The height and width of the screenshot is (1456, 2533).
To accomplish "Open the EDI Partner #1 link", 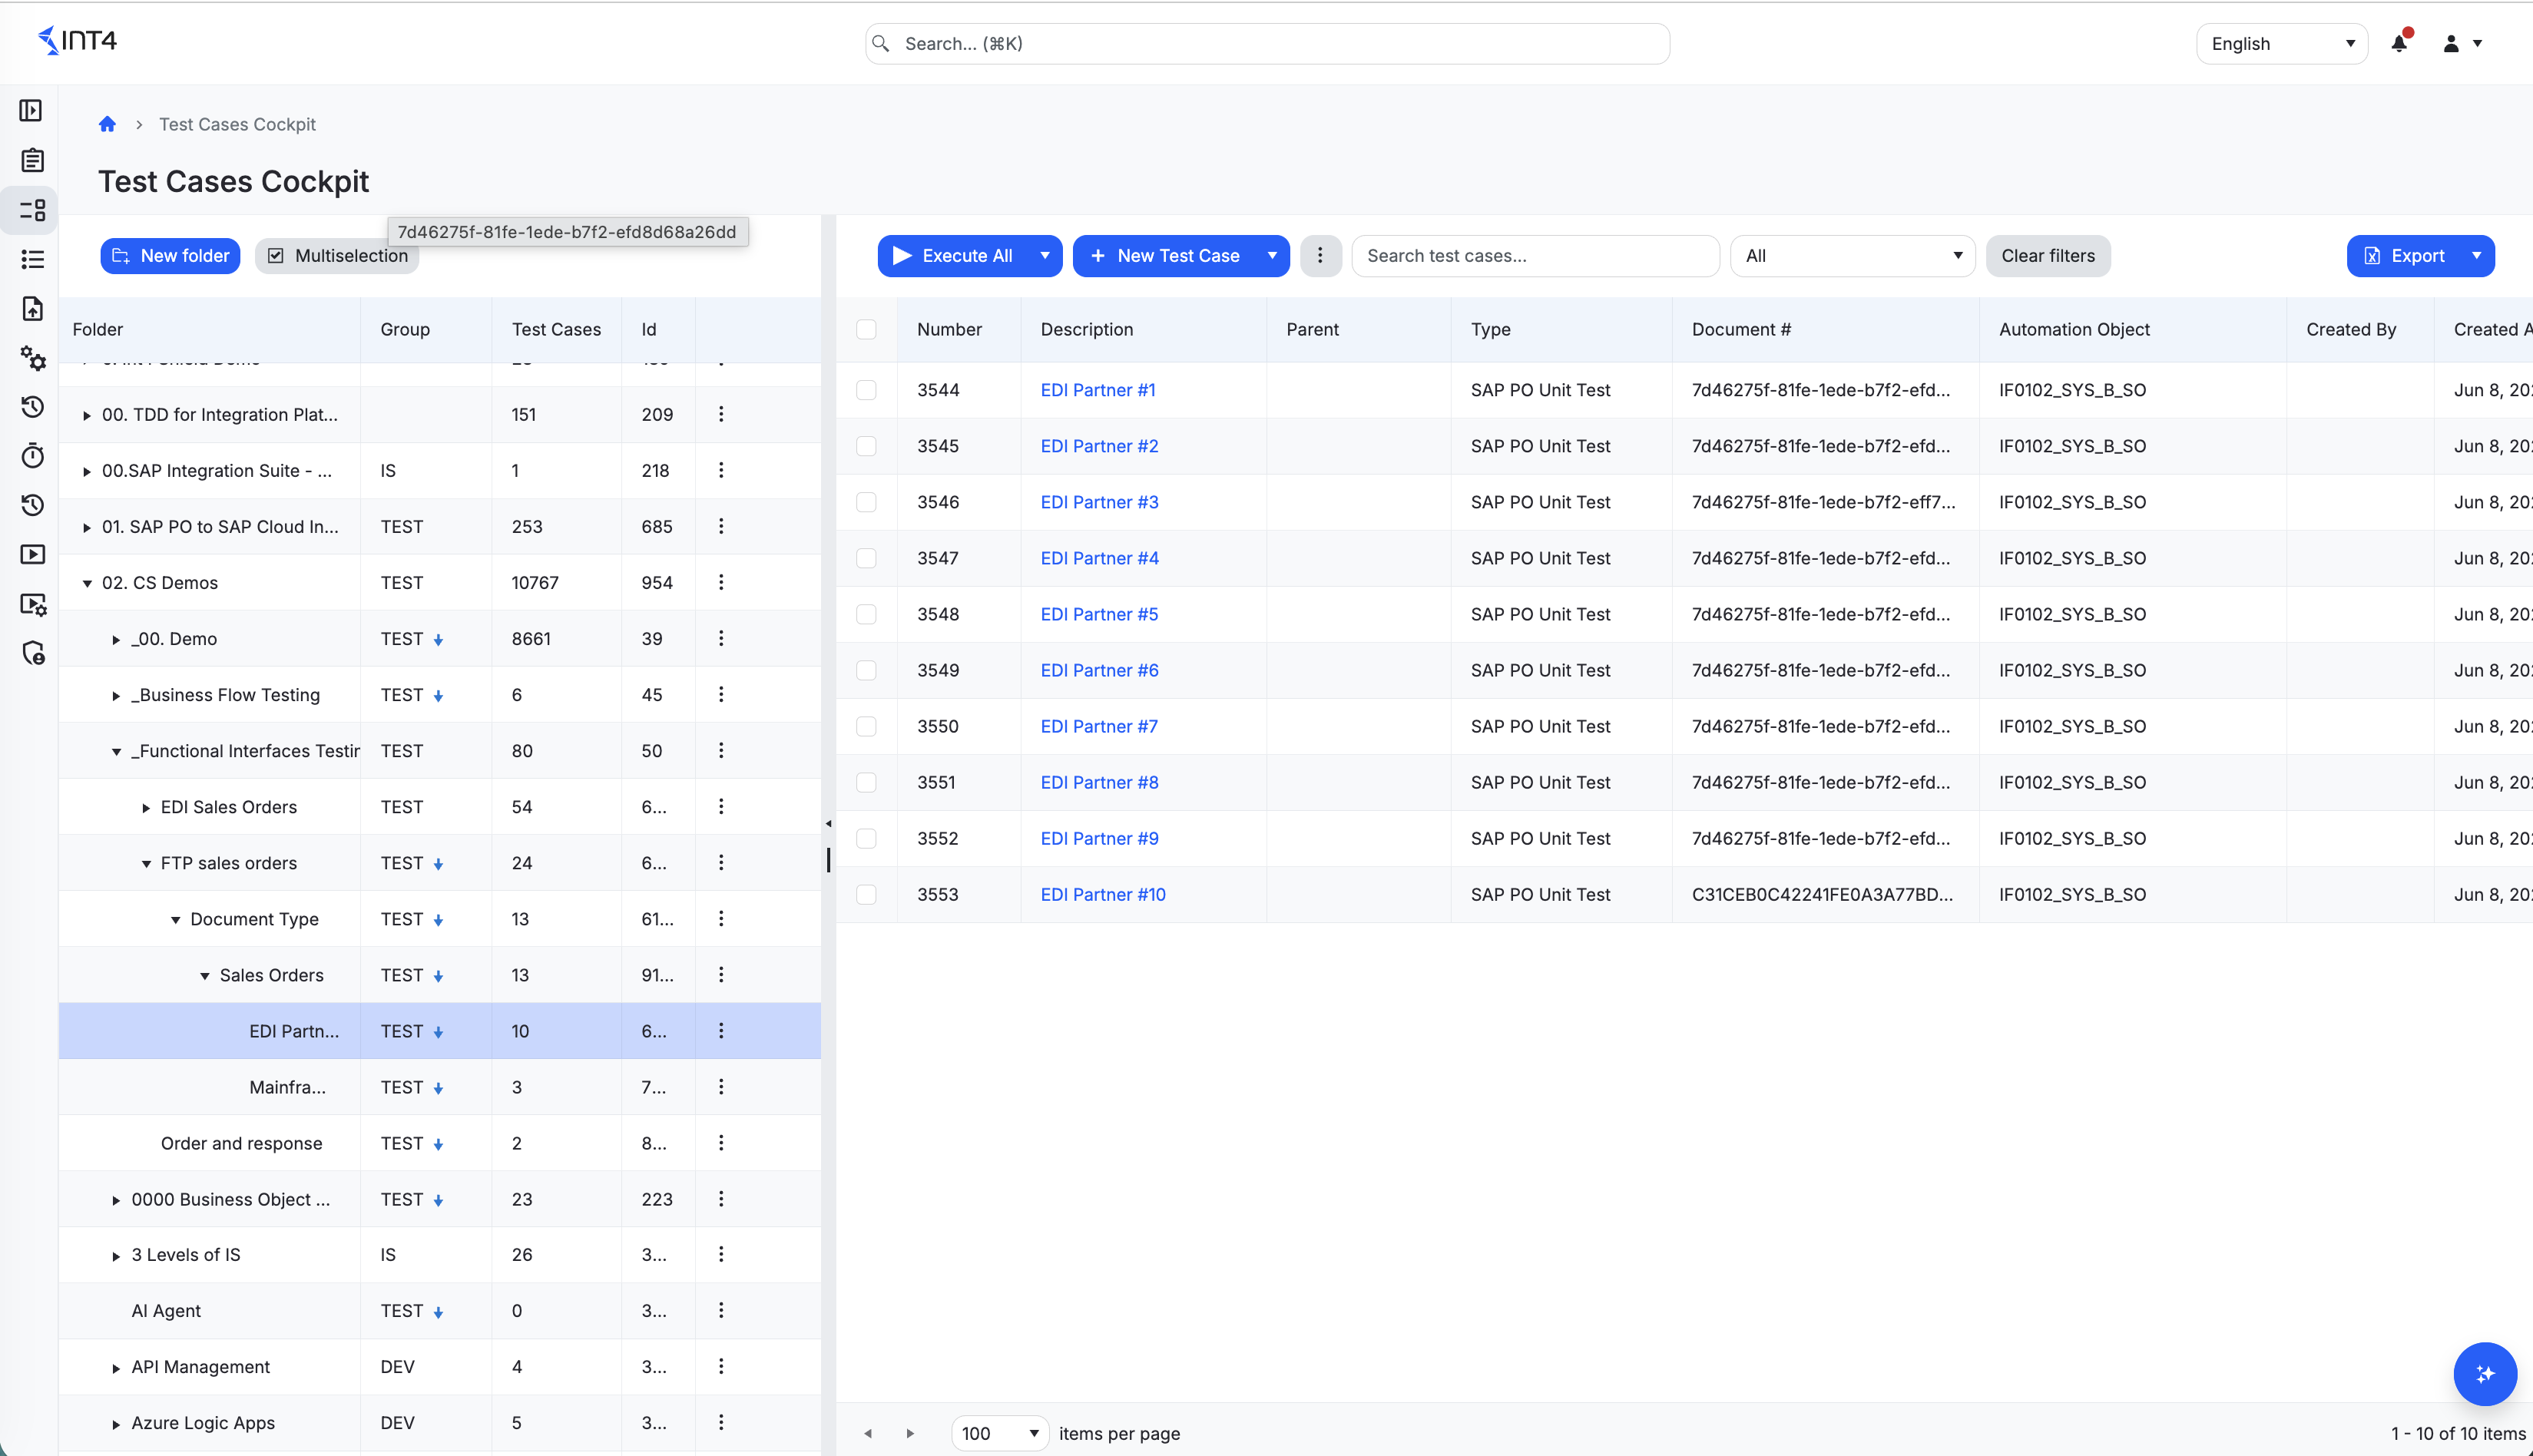I will [x=1097, y=390].
